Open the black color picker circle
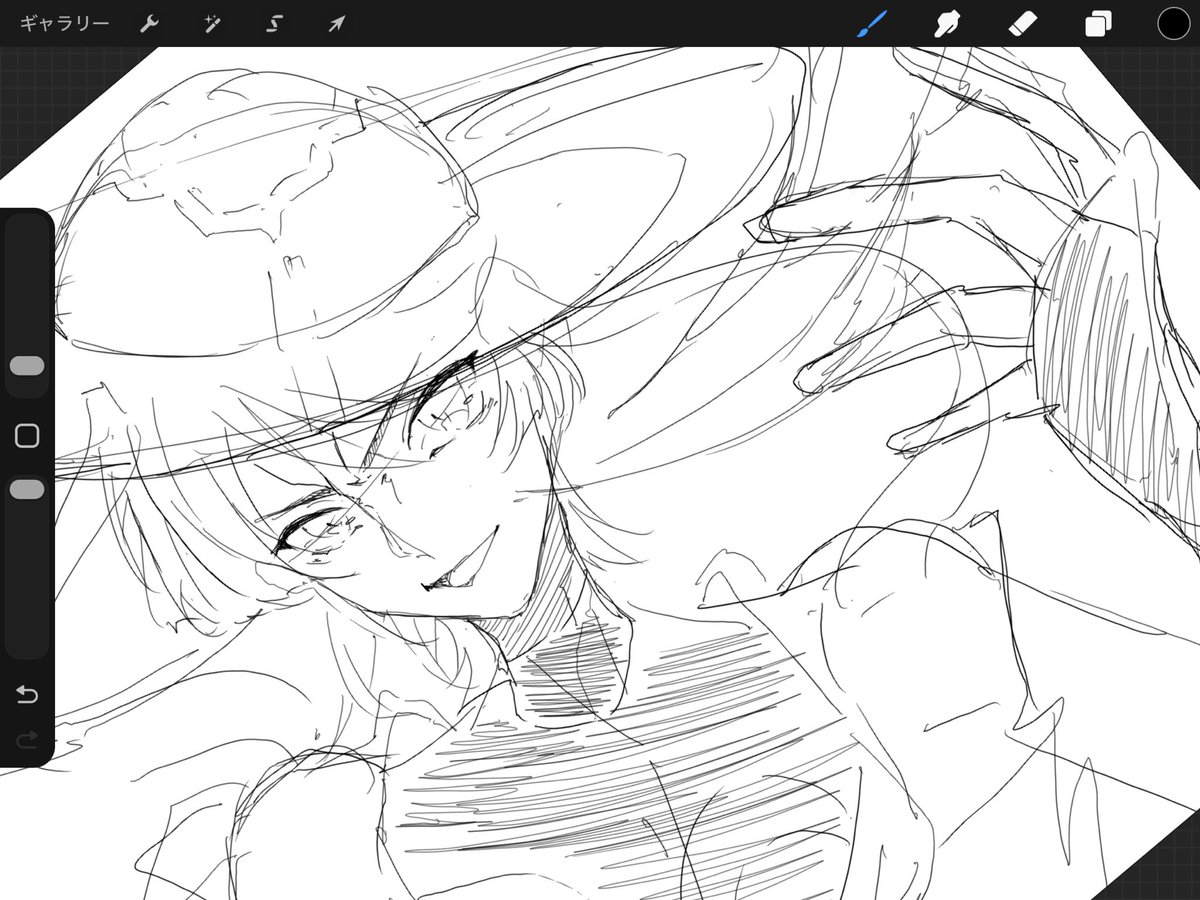Image resolution: width=1200 pixels, height=900 pixels. coord(1173,24)
